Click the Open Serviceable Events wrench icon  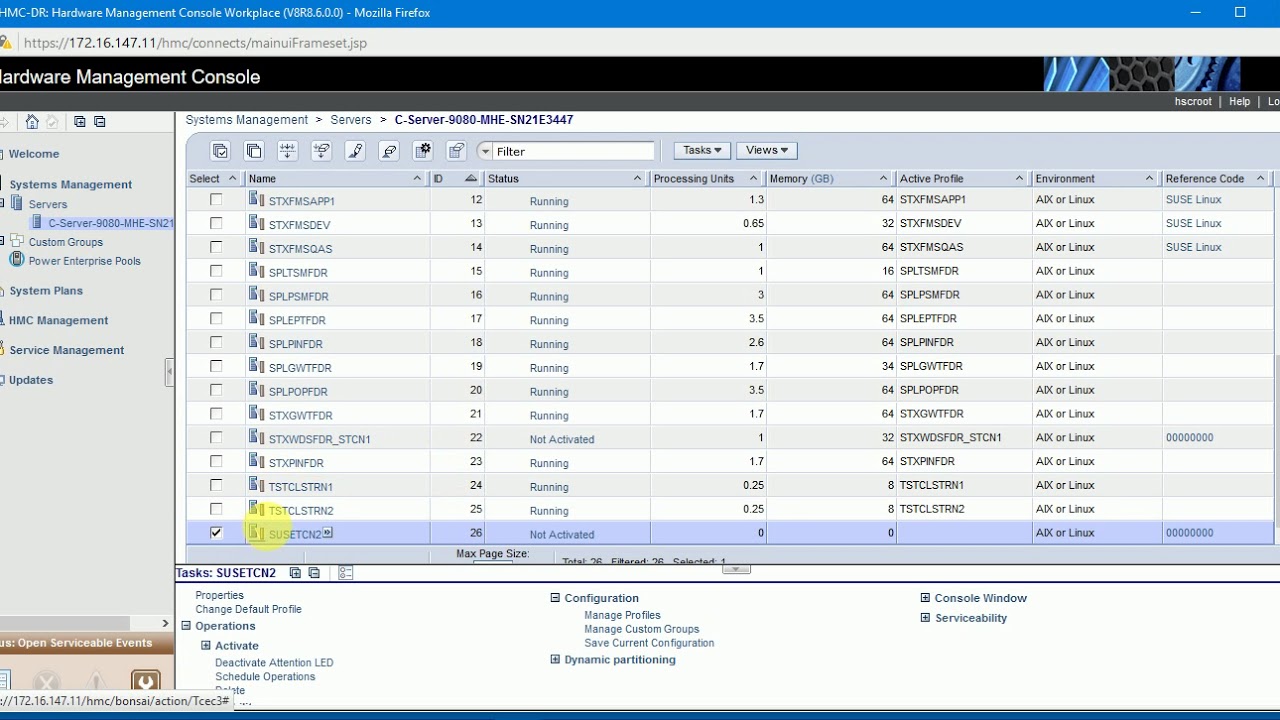(145, 682)
